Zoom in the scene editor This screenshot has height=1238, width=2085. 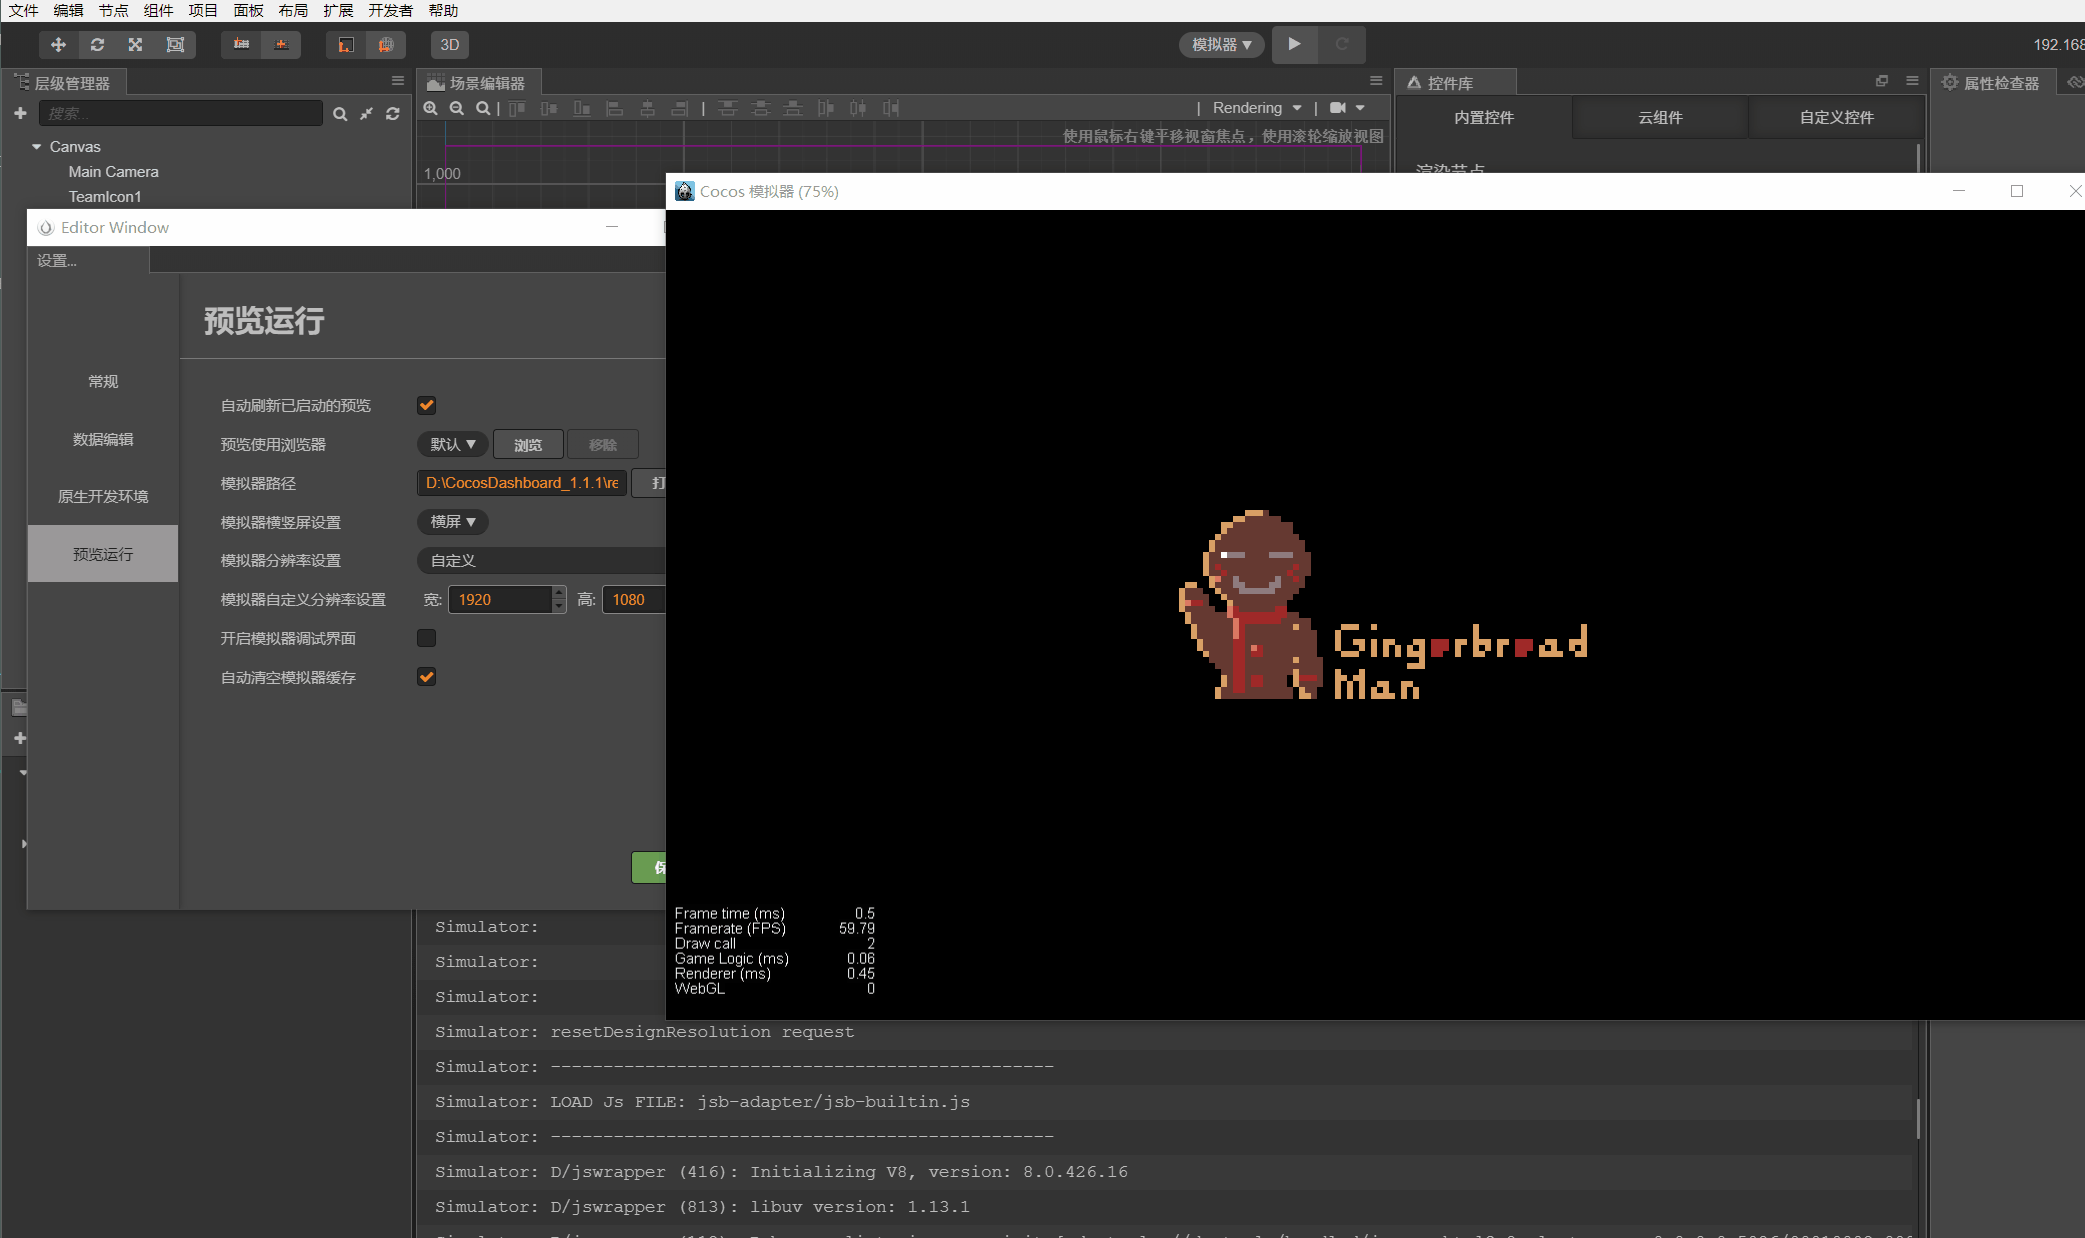pyautogui.click(x=431, y=108)
